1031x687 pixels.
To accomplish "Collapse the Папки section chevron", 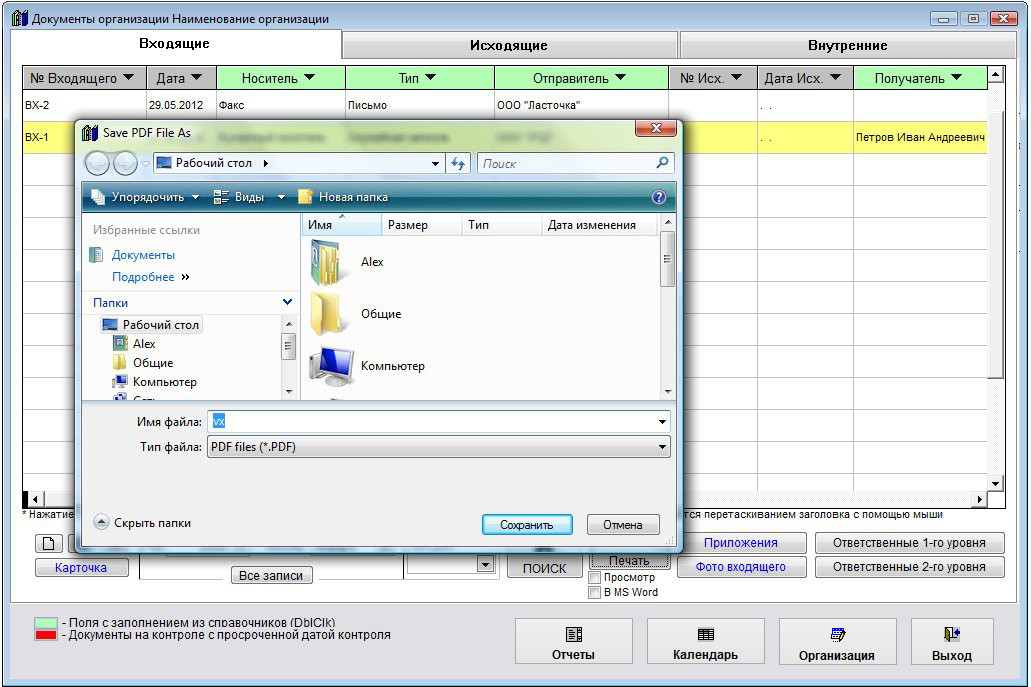I will [x=287, y=302].
